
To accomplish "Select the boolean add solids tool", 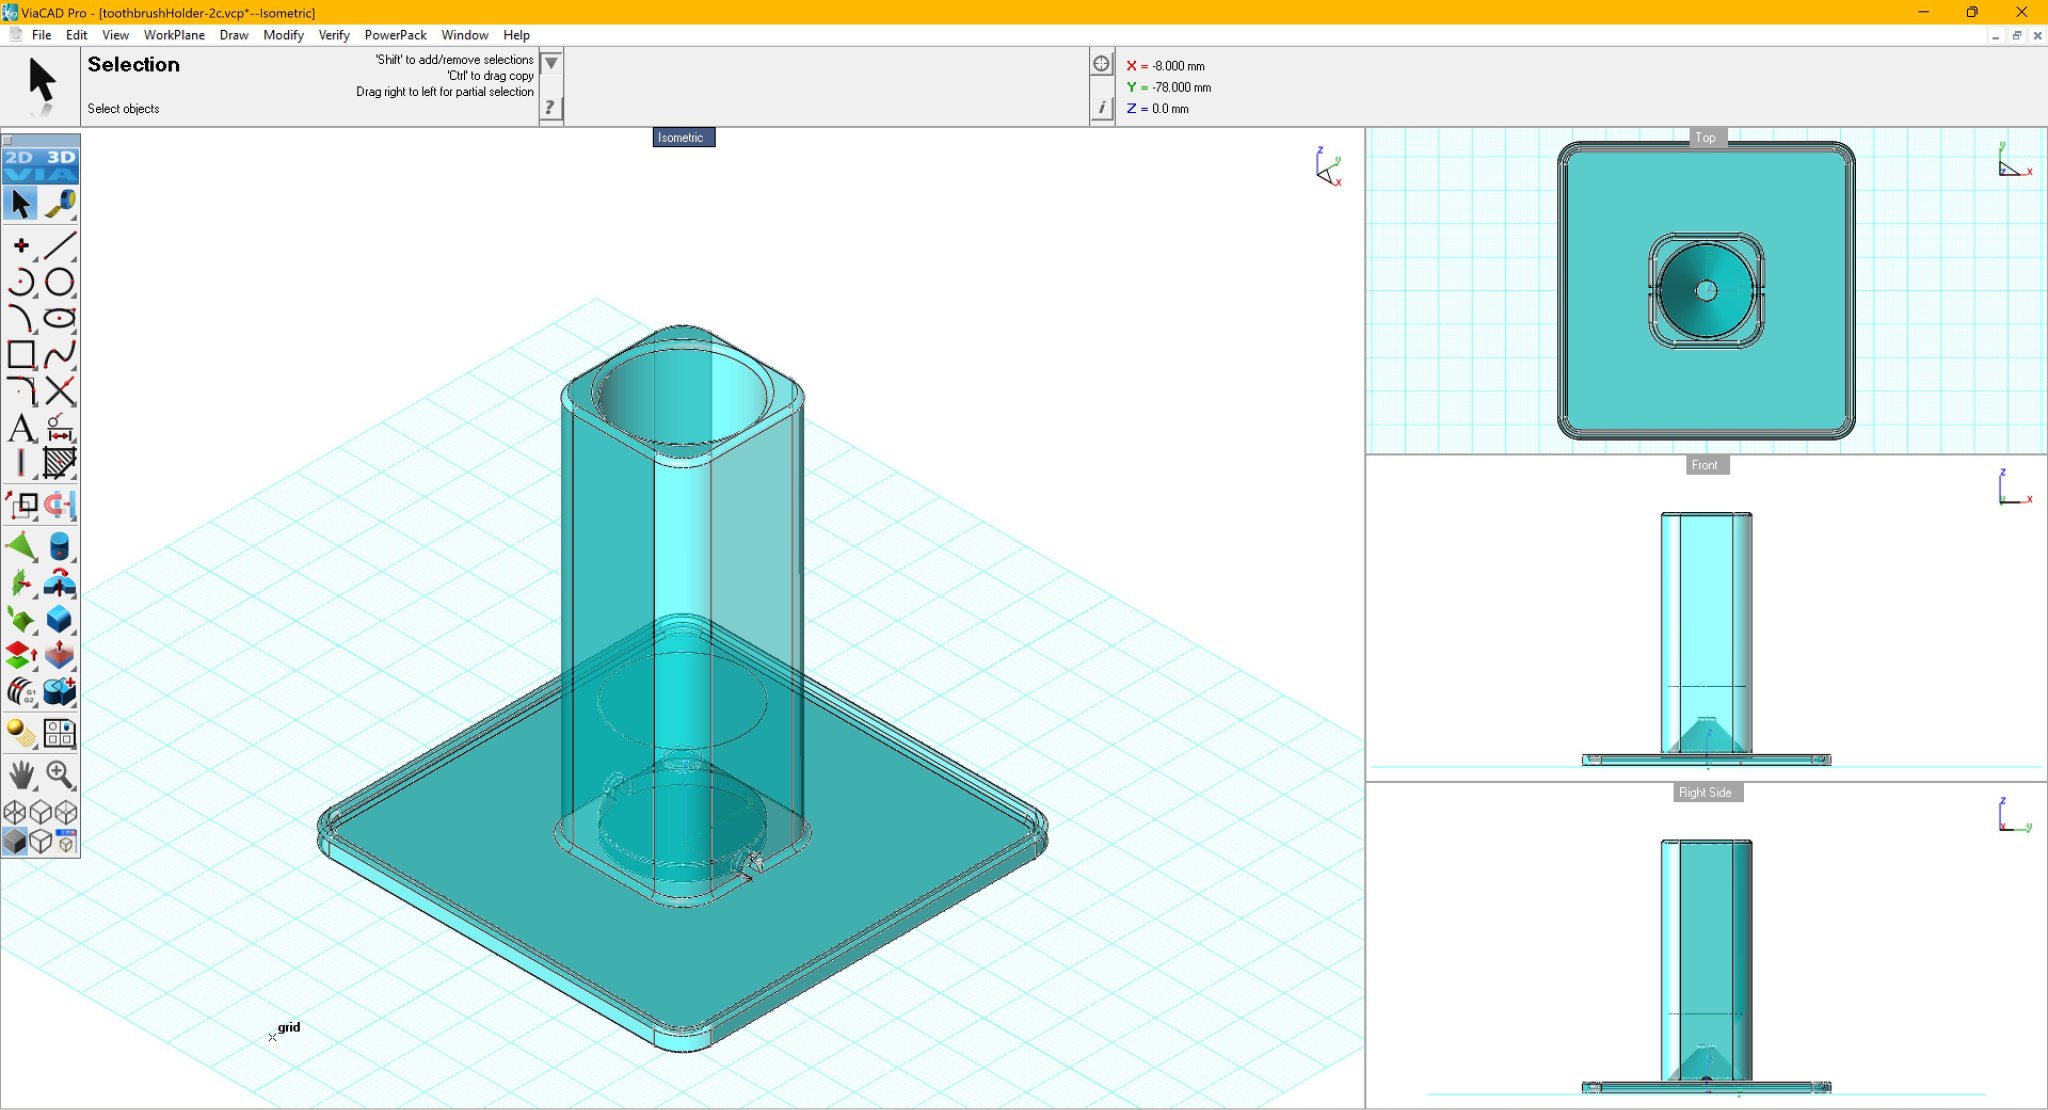I will [x=60, y=691].
